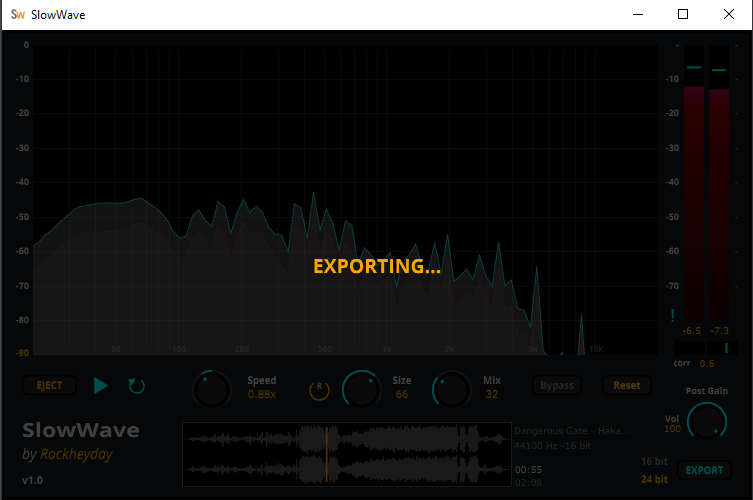Click the Size value 66
The image size is (753, 500).
point(402,394)
